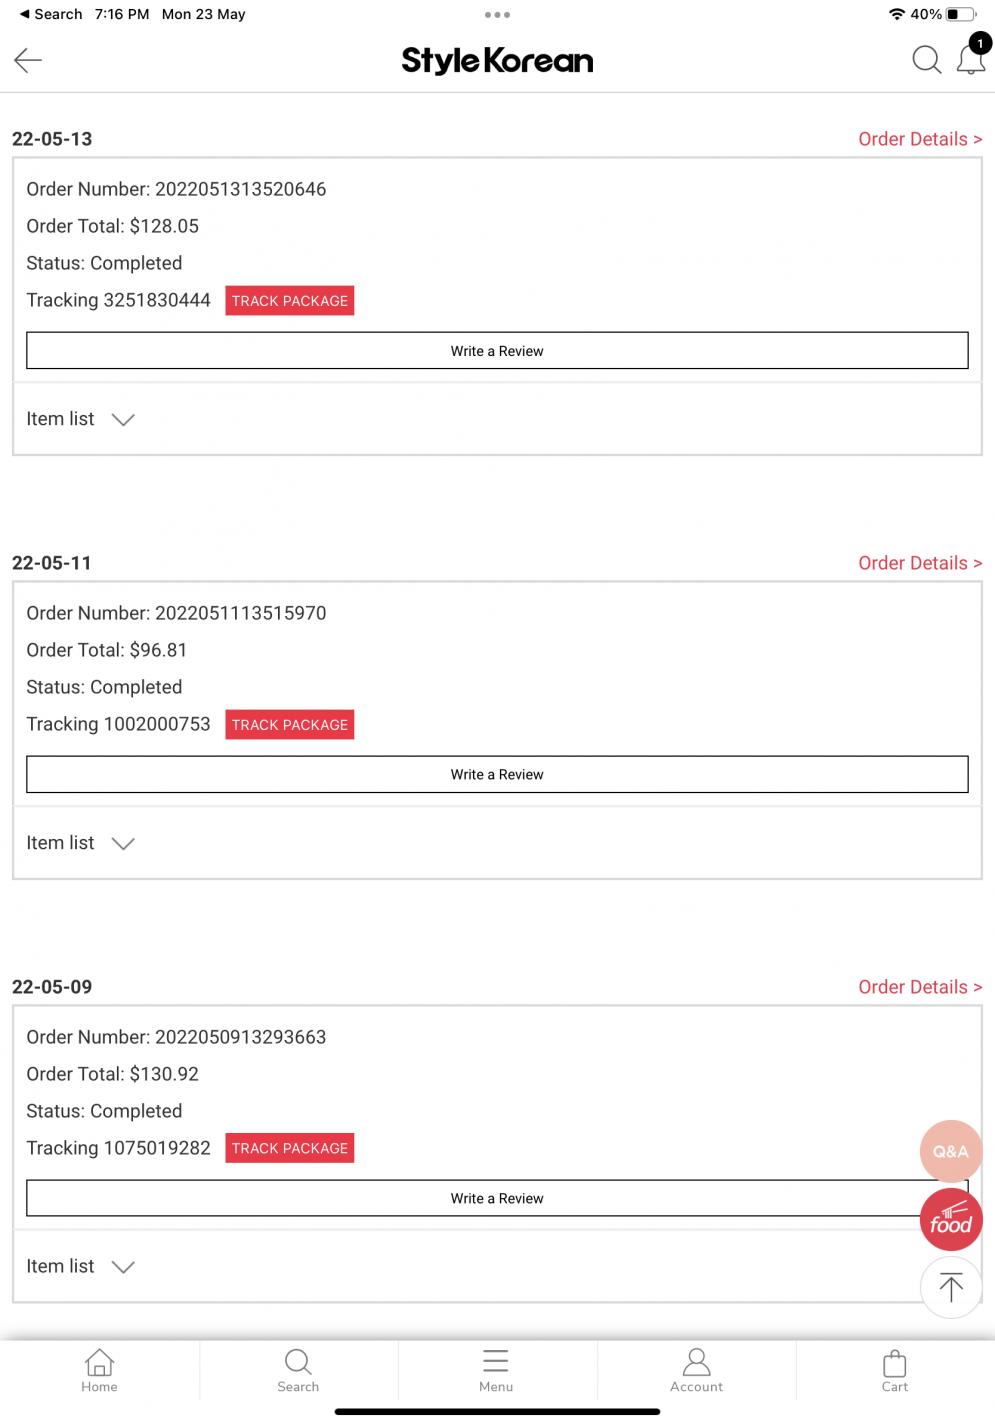Write a Review for the $128.05 order
The width and height of the screenshot is (995, 1424).
tap(497, 351)
